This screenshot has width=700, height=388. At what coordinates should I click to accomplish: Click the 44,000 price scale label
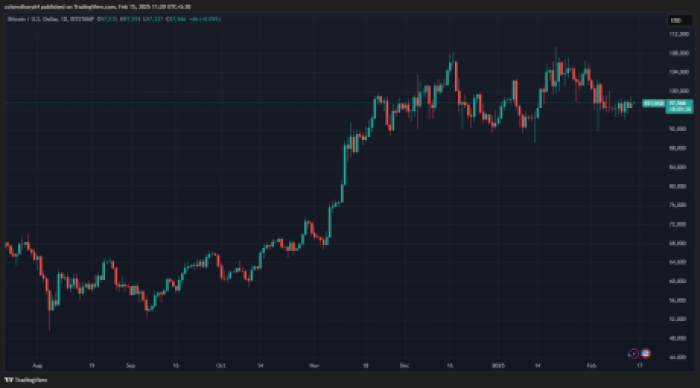(678, 357)
